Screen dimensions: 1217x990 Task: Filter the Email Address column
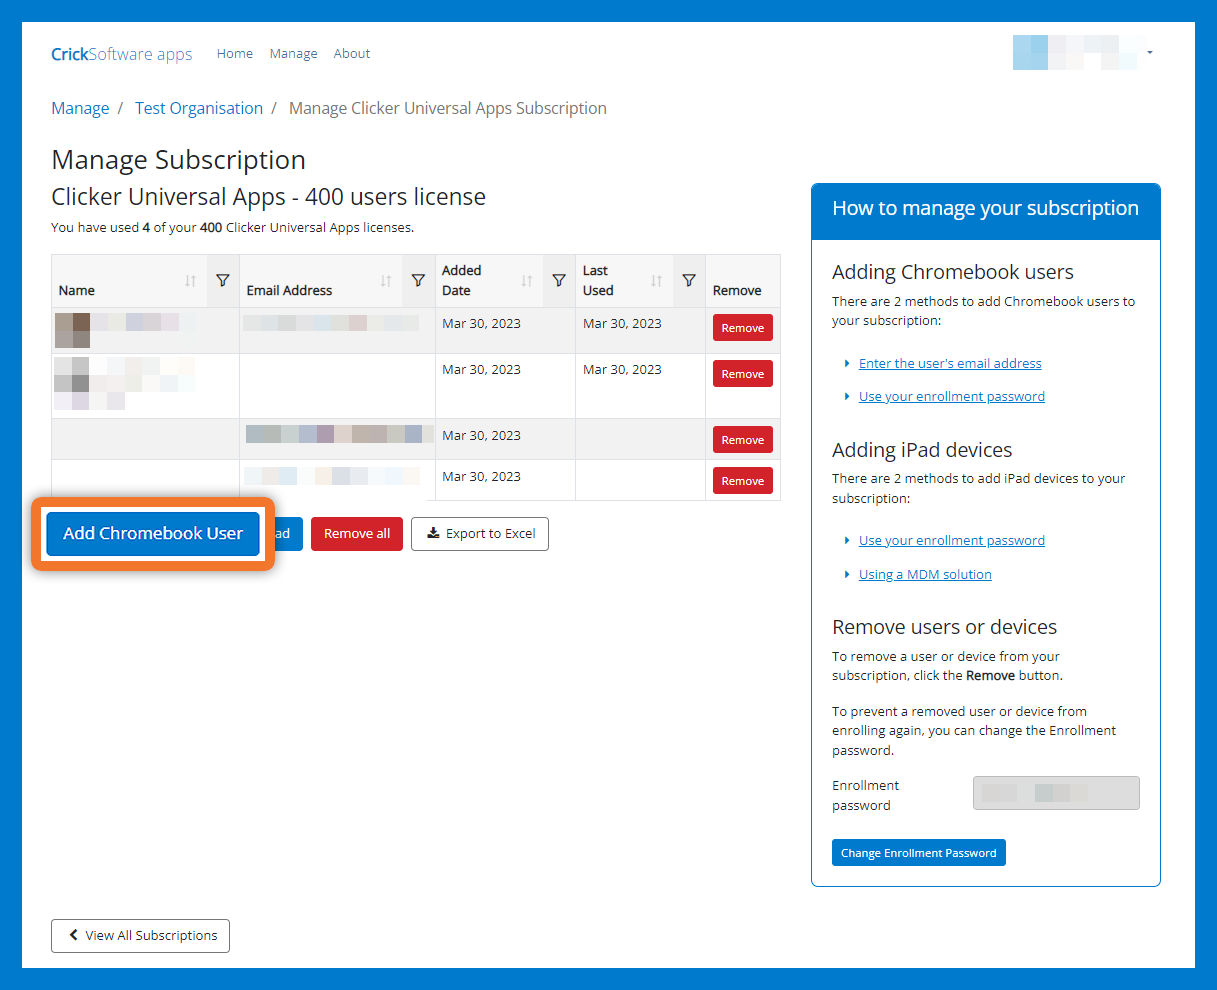pyautogui.click(x=418, y=281)
